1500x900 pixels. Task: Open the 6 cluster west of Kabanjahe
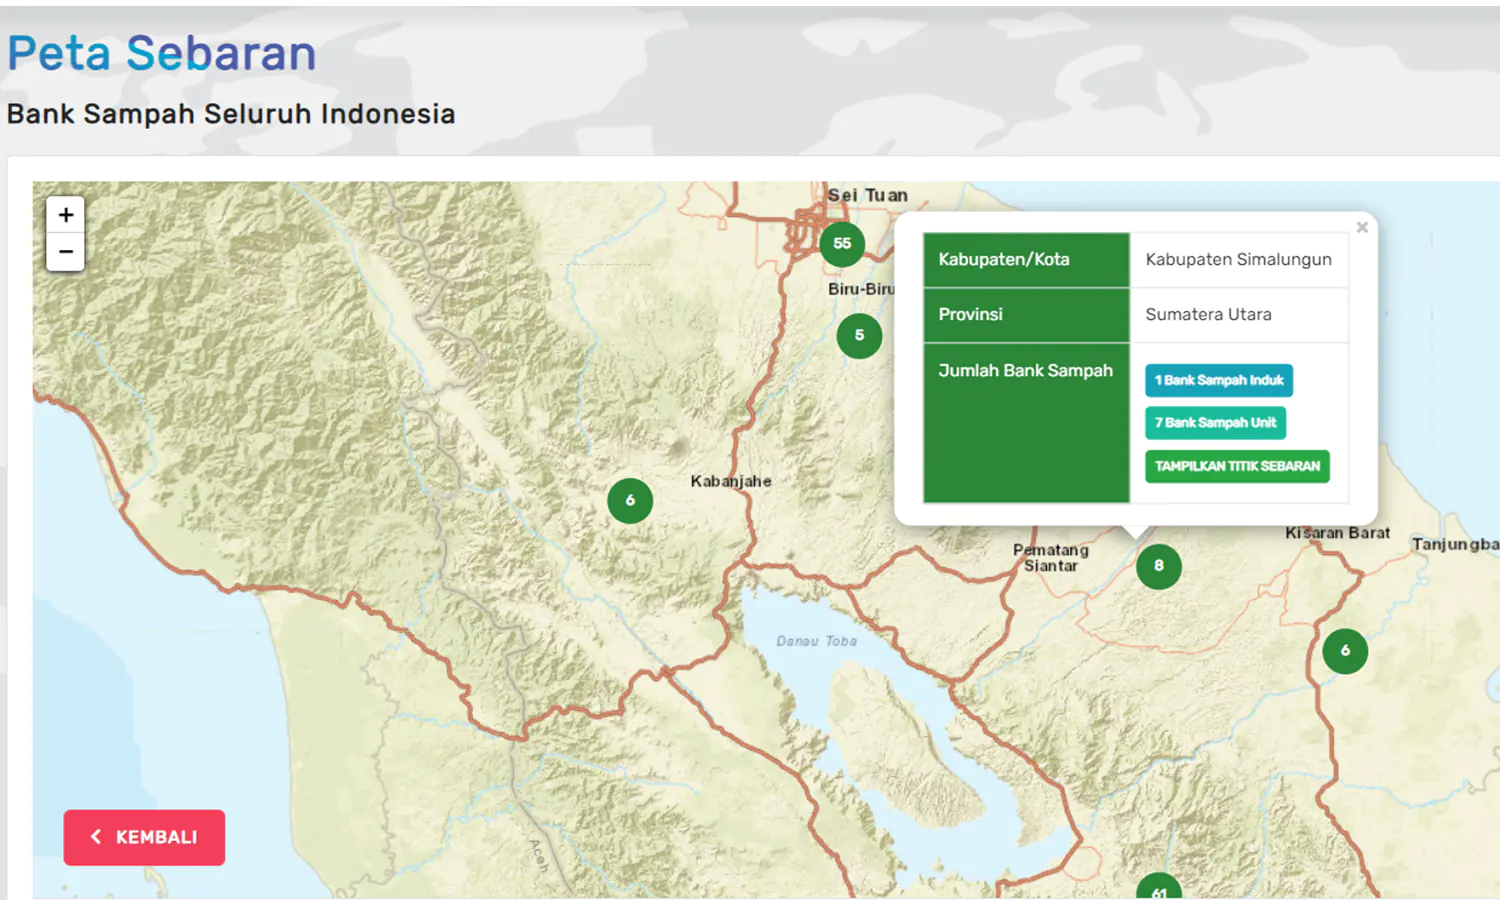point(630,501)
